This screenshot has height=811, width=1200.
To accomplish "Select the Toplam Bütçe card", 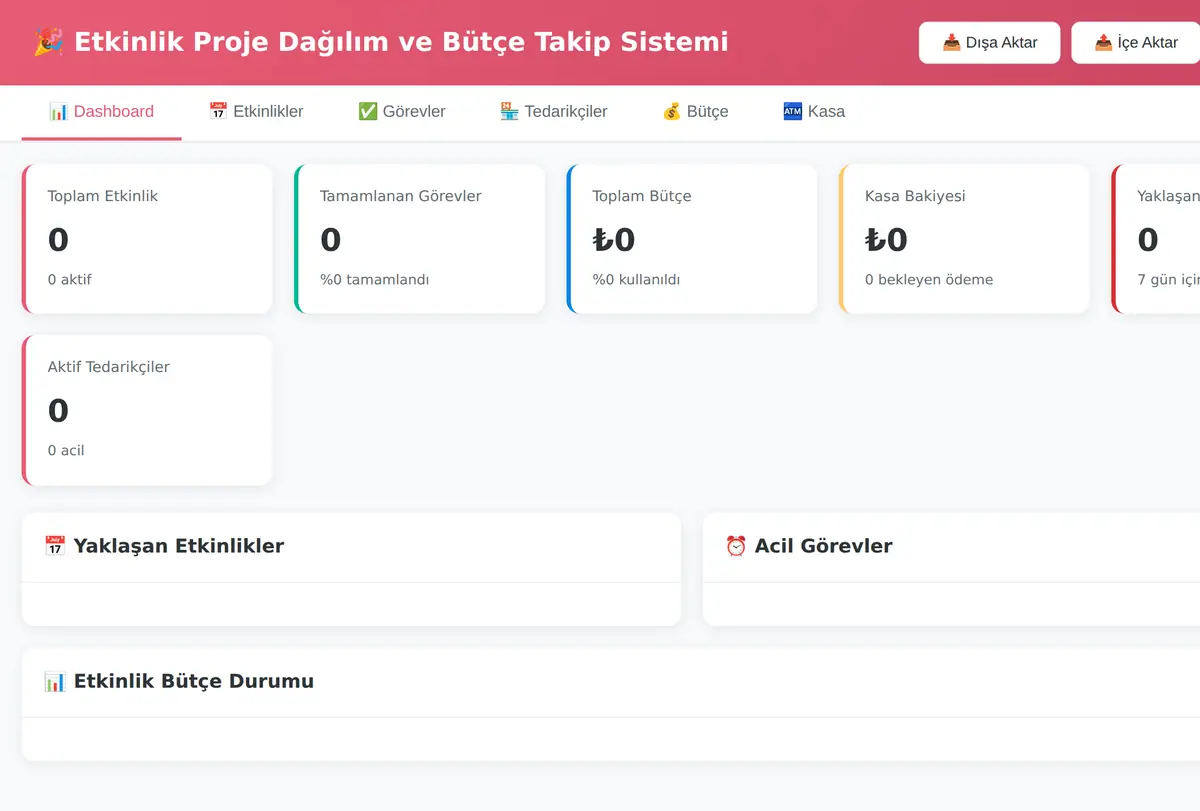I will [x=692, y=239].
